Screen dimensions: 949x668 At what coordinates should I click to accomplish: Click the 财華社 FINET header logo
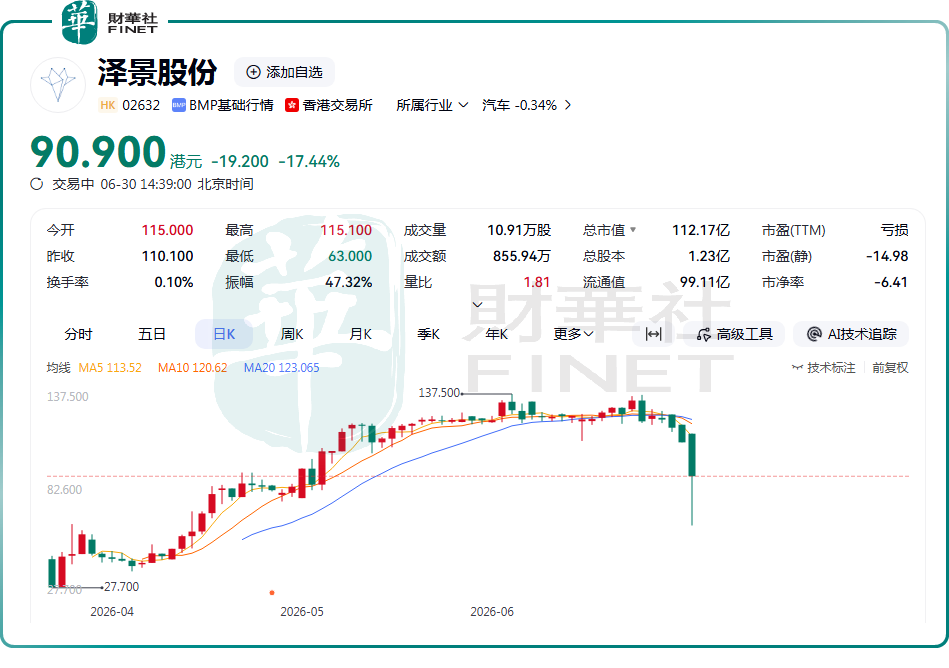pos(110,22)
